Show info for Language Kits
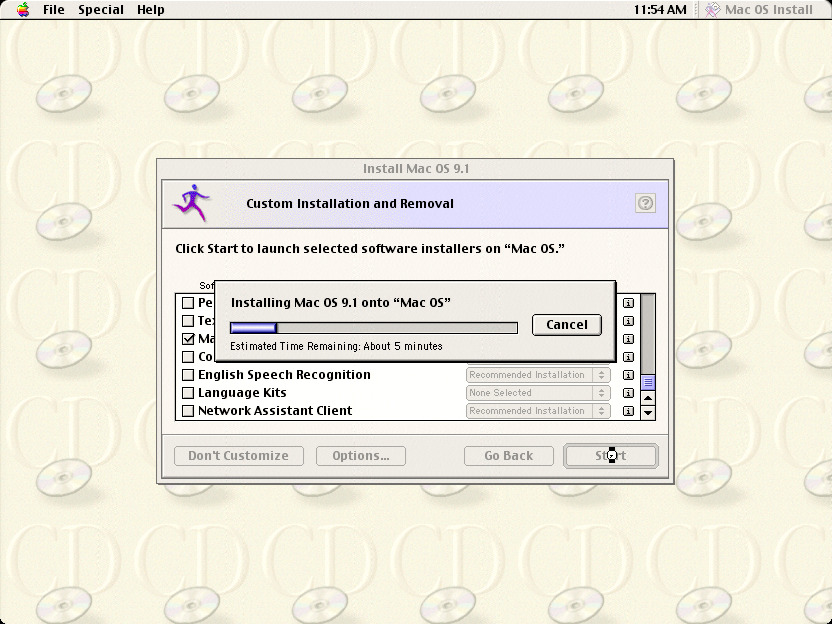 (628, 393)
